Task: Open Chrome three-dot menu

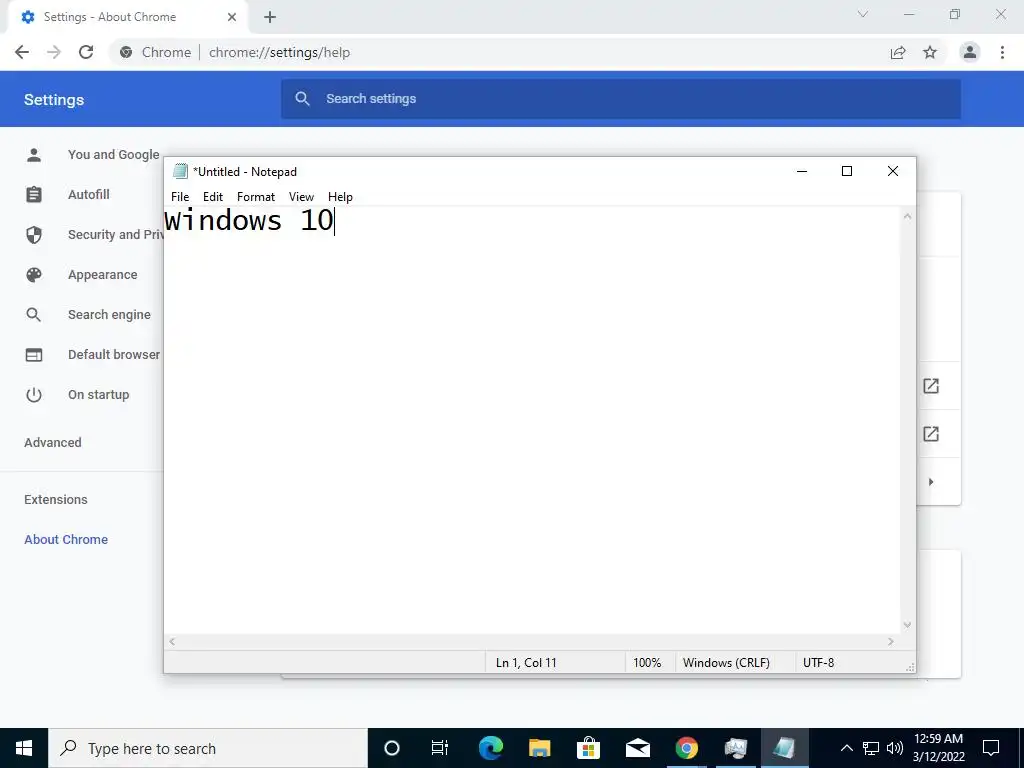Action: (x=1002, y=52)
